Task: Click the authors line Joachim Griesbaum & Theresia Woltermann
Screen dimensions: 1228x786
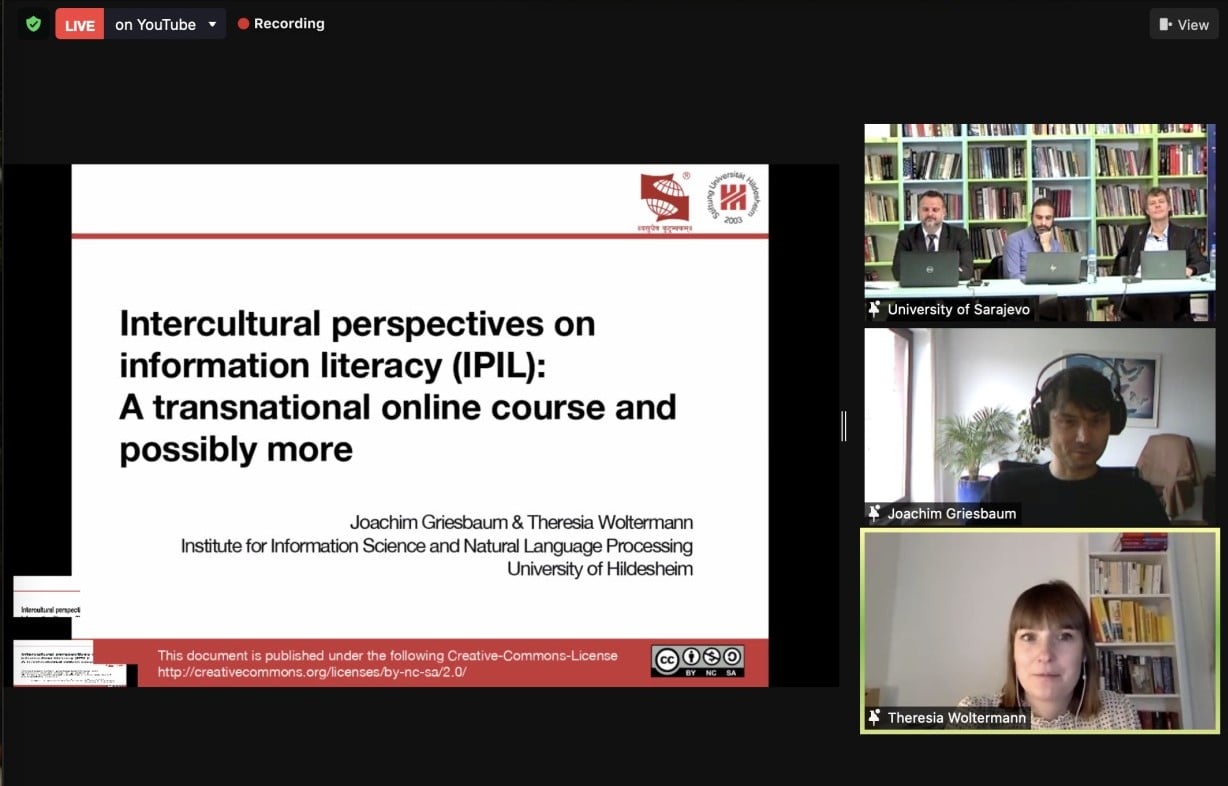Action: point(521,523)
